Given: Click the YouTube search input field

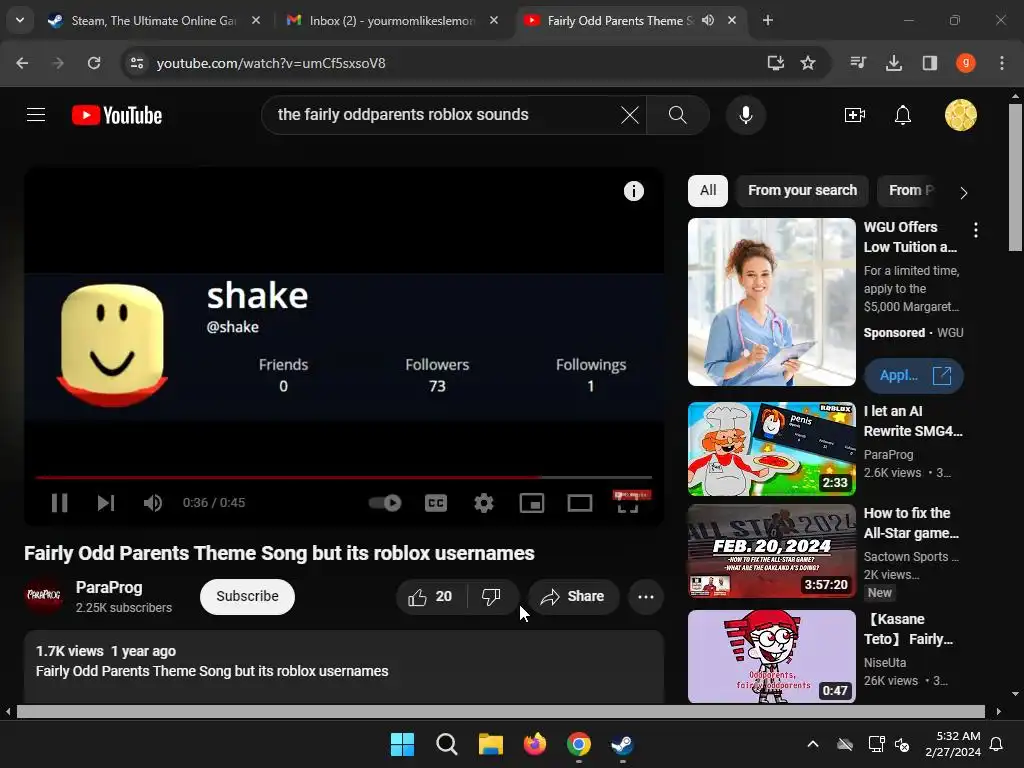Looking at the screenshot, I should pyautogui.click(x=444, y=115).
